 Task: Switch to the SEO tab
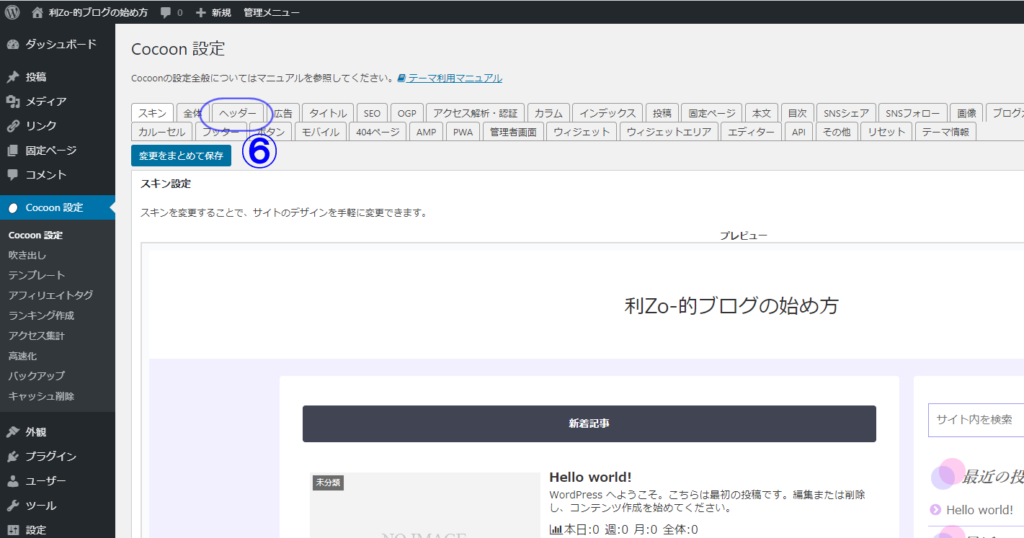click(372, 113)
